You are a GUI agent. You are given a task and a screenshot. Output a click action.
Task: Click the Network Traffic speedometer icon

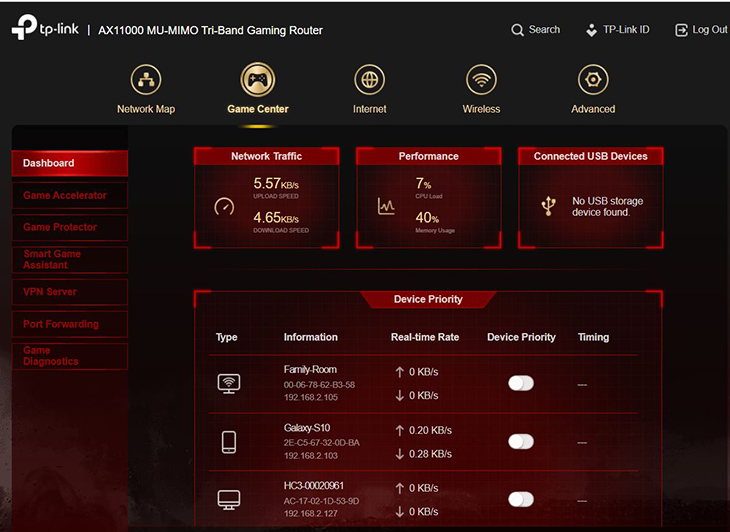(x=224, y=207)
